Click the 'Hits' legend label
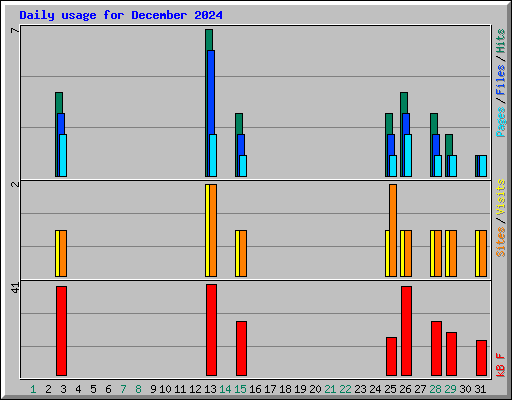Screen dimensions: 512x400 coord(500,41)
